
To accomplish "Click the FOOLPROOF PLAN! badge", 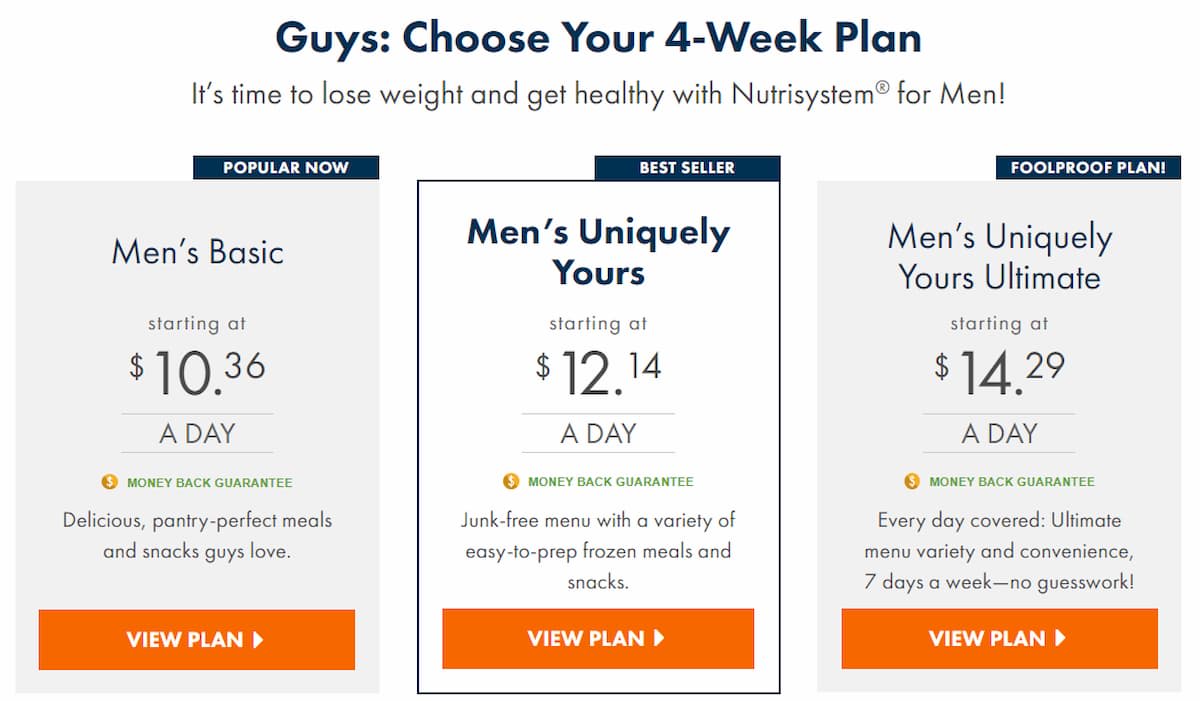I will pyautogui.click(x=1089, y=167).
